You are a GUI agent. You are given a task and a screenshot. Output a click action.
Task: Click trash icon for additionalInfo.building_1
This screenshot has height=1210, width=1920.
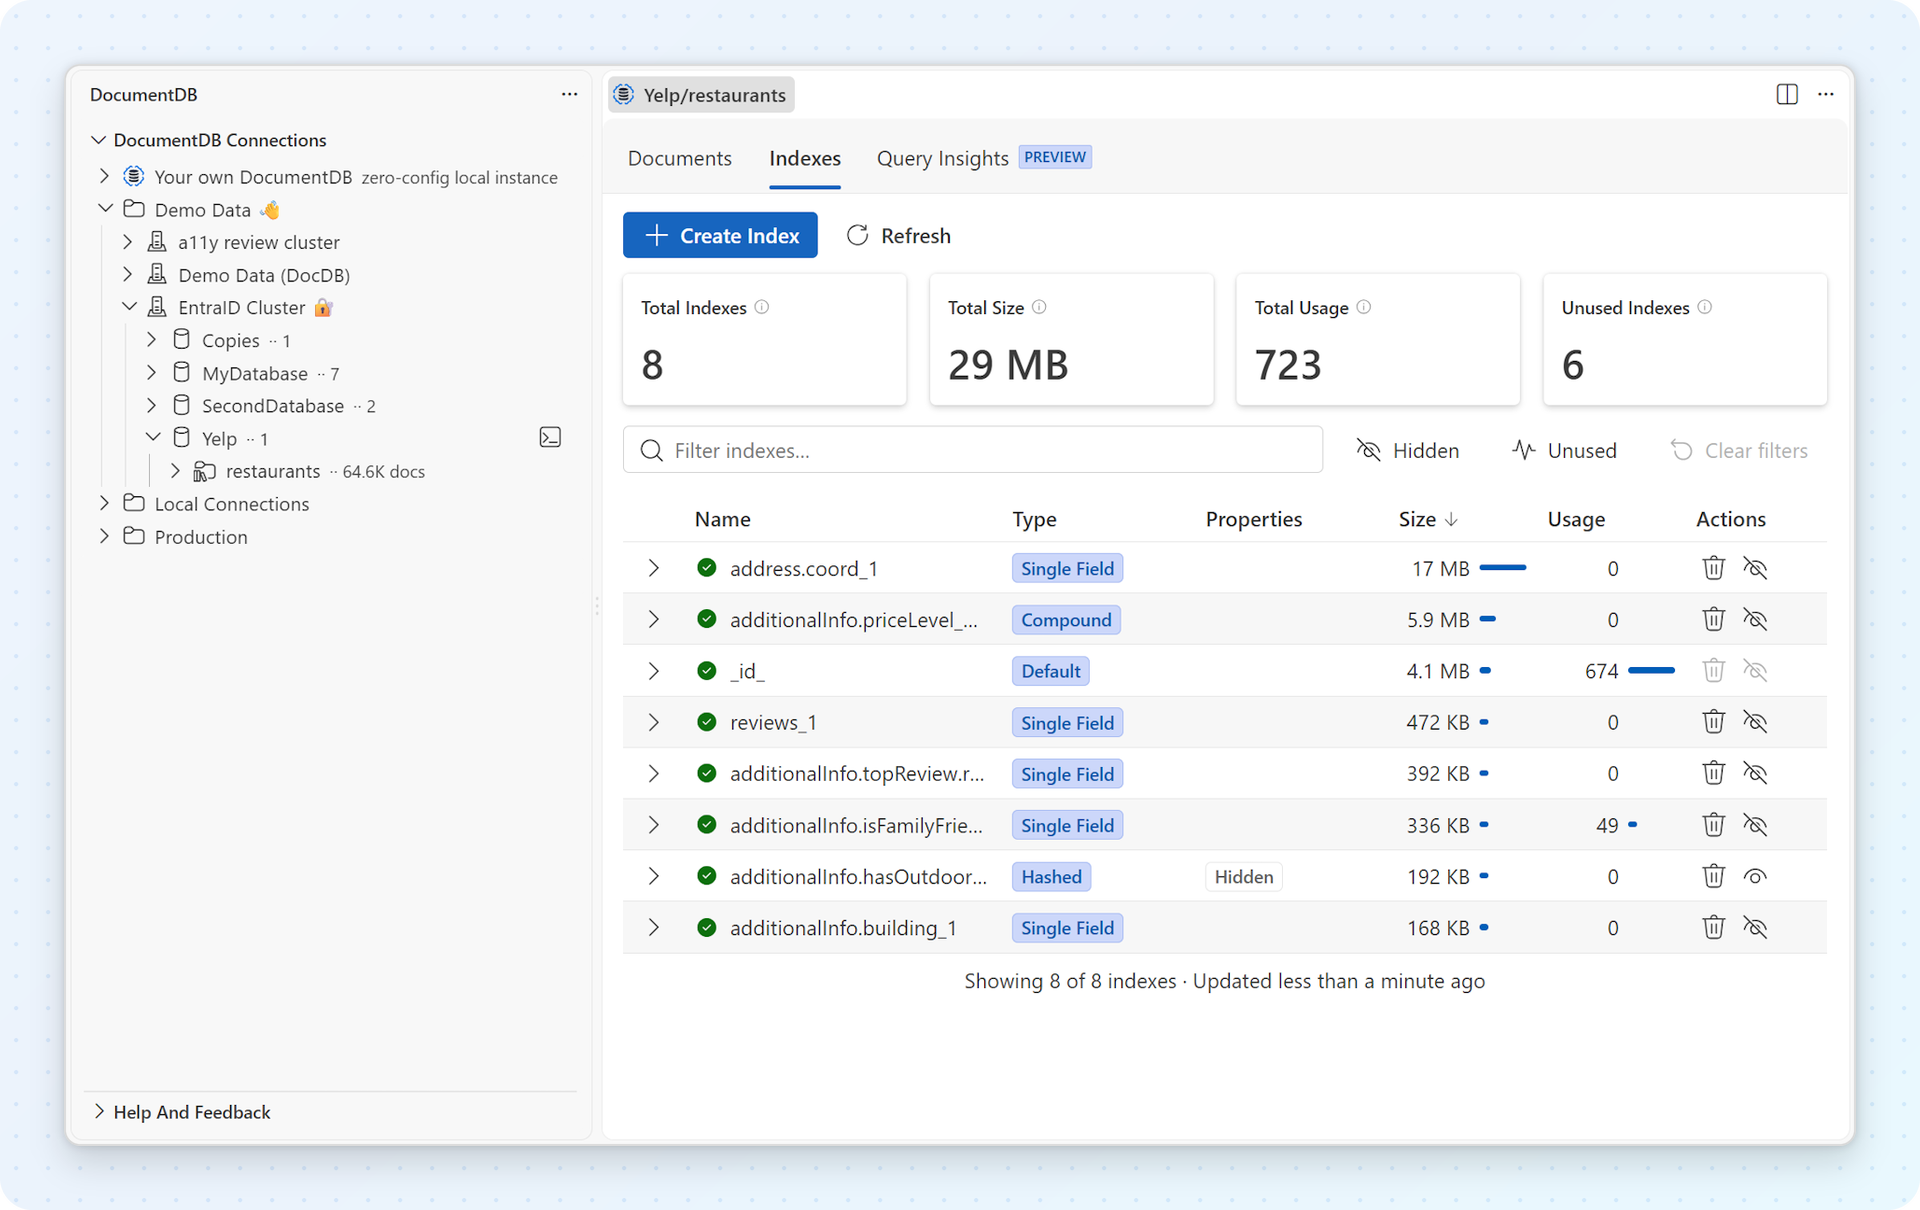1713,928
